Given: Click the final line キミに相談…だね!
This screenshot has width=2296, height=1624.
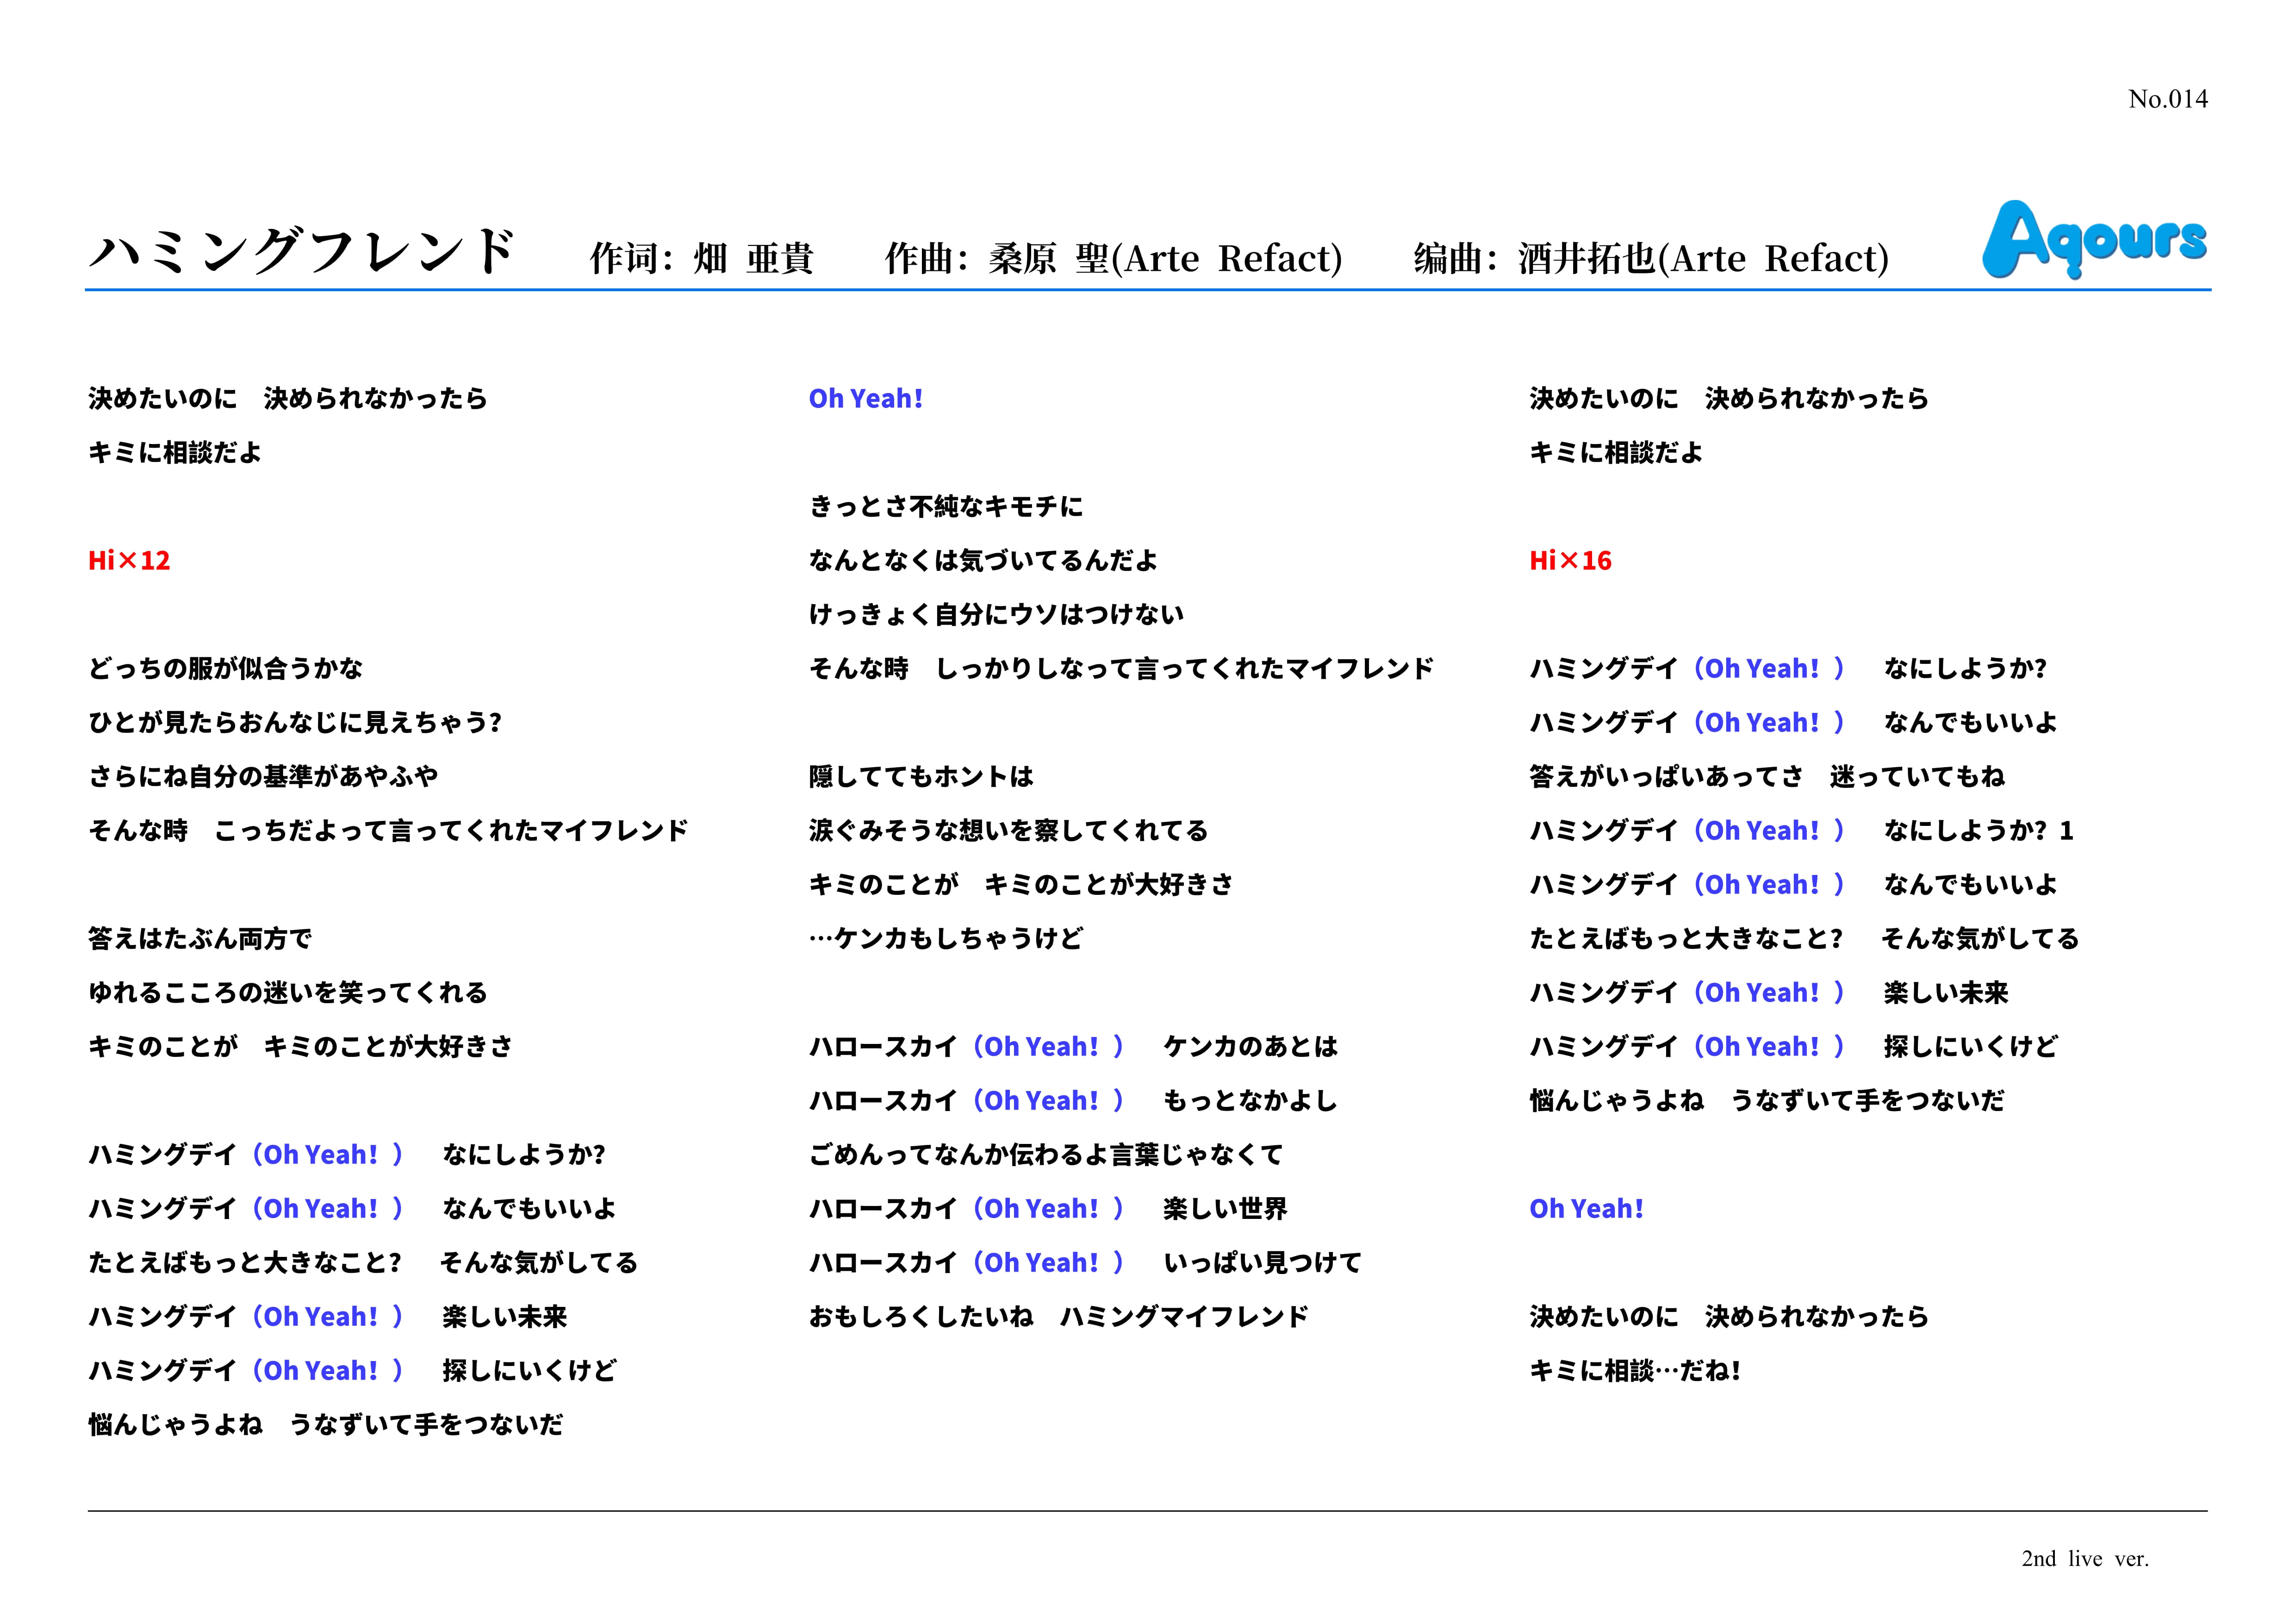Looking at the screenshot, I should [x=1635, y=1370].
